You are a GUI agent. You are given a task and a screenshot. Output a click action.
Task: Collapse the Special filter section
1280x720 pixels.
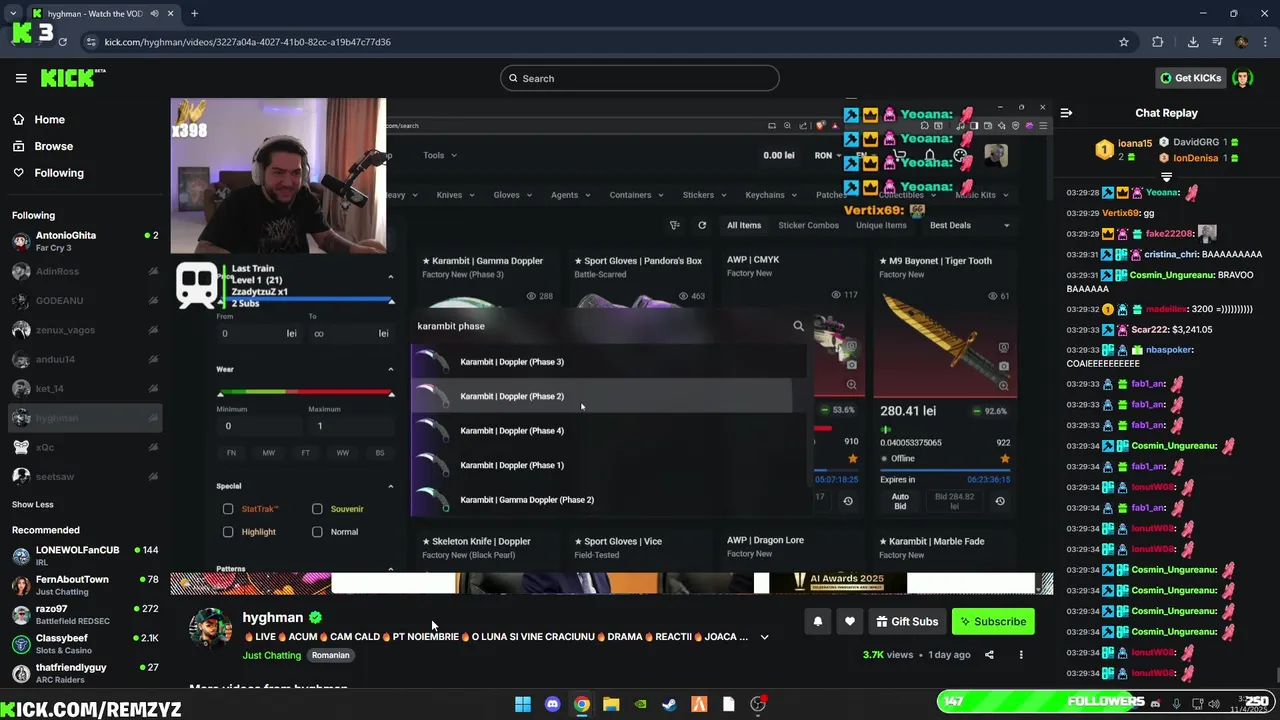391,486
